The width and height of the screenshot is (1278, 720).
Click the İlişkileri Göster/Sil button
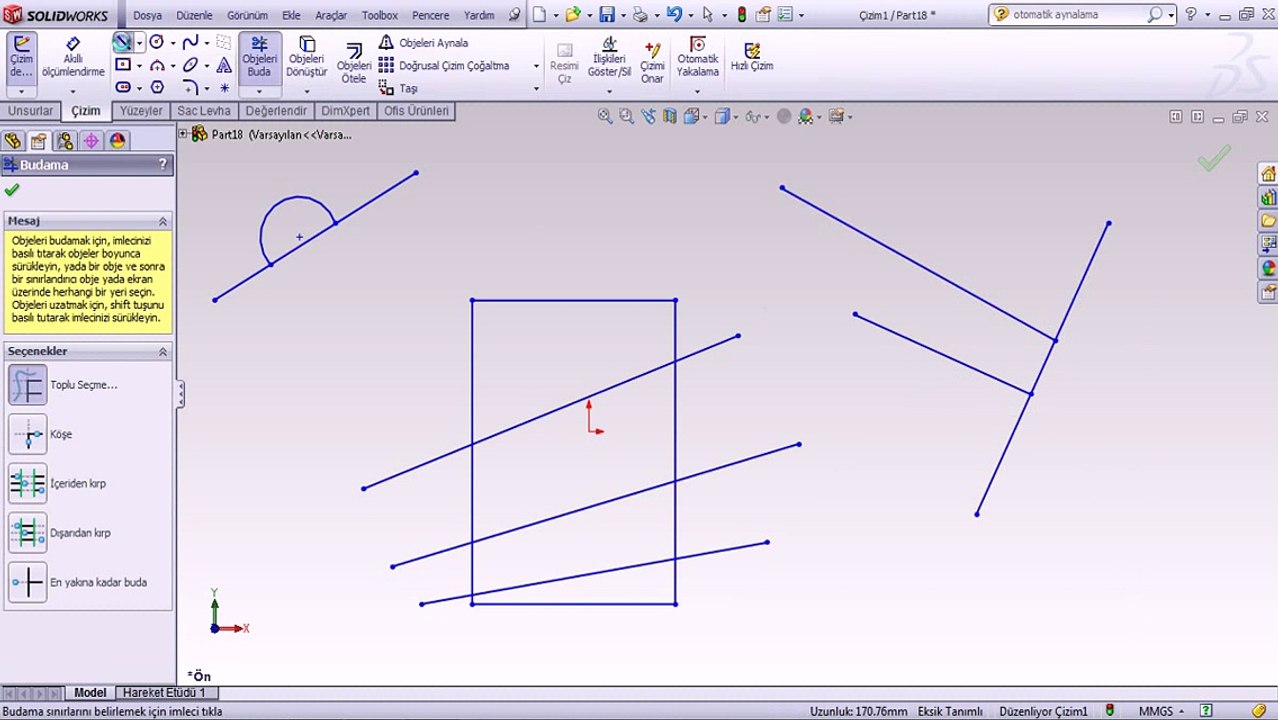click(x=609, y=57)
